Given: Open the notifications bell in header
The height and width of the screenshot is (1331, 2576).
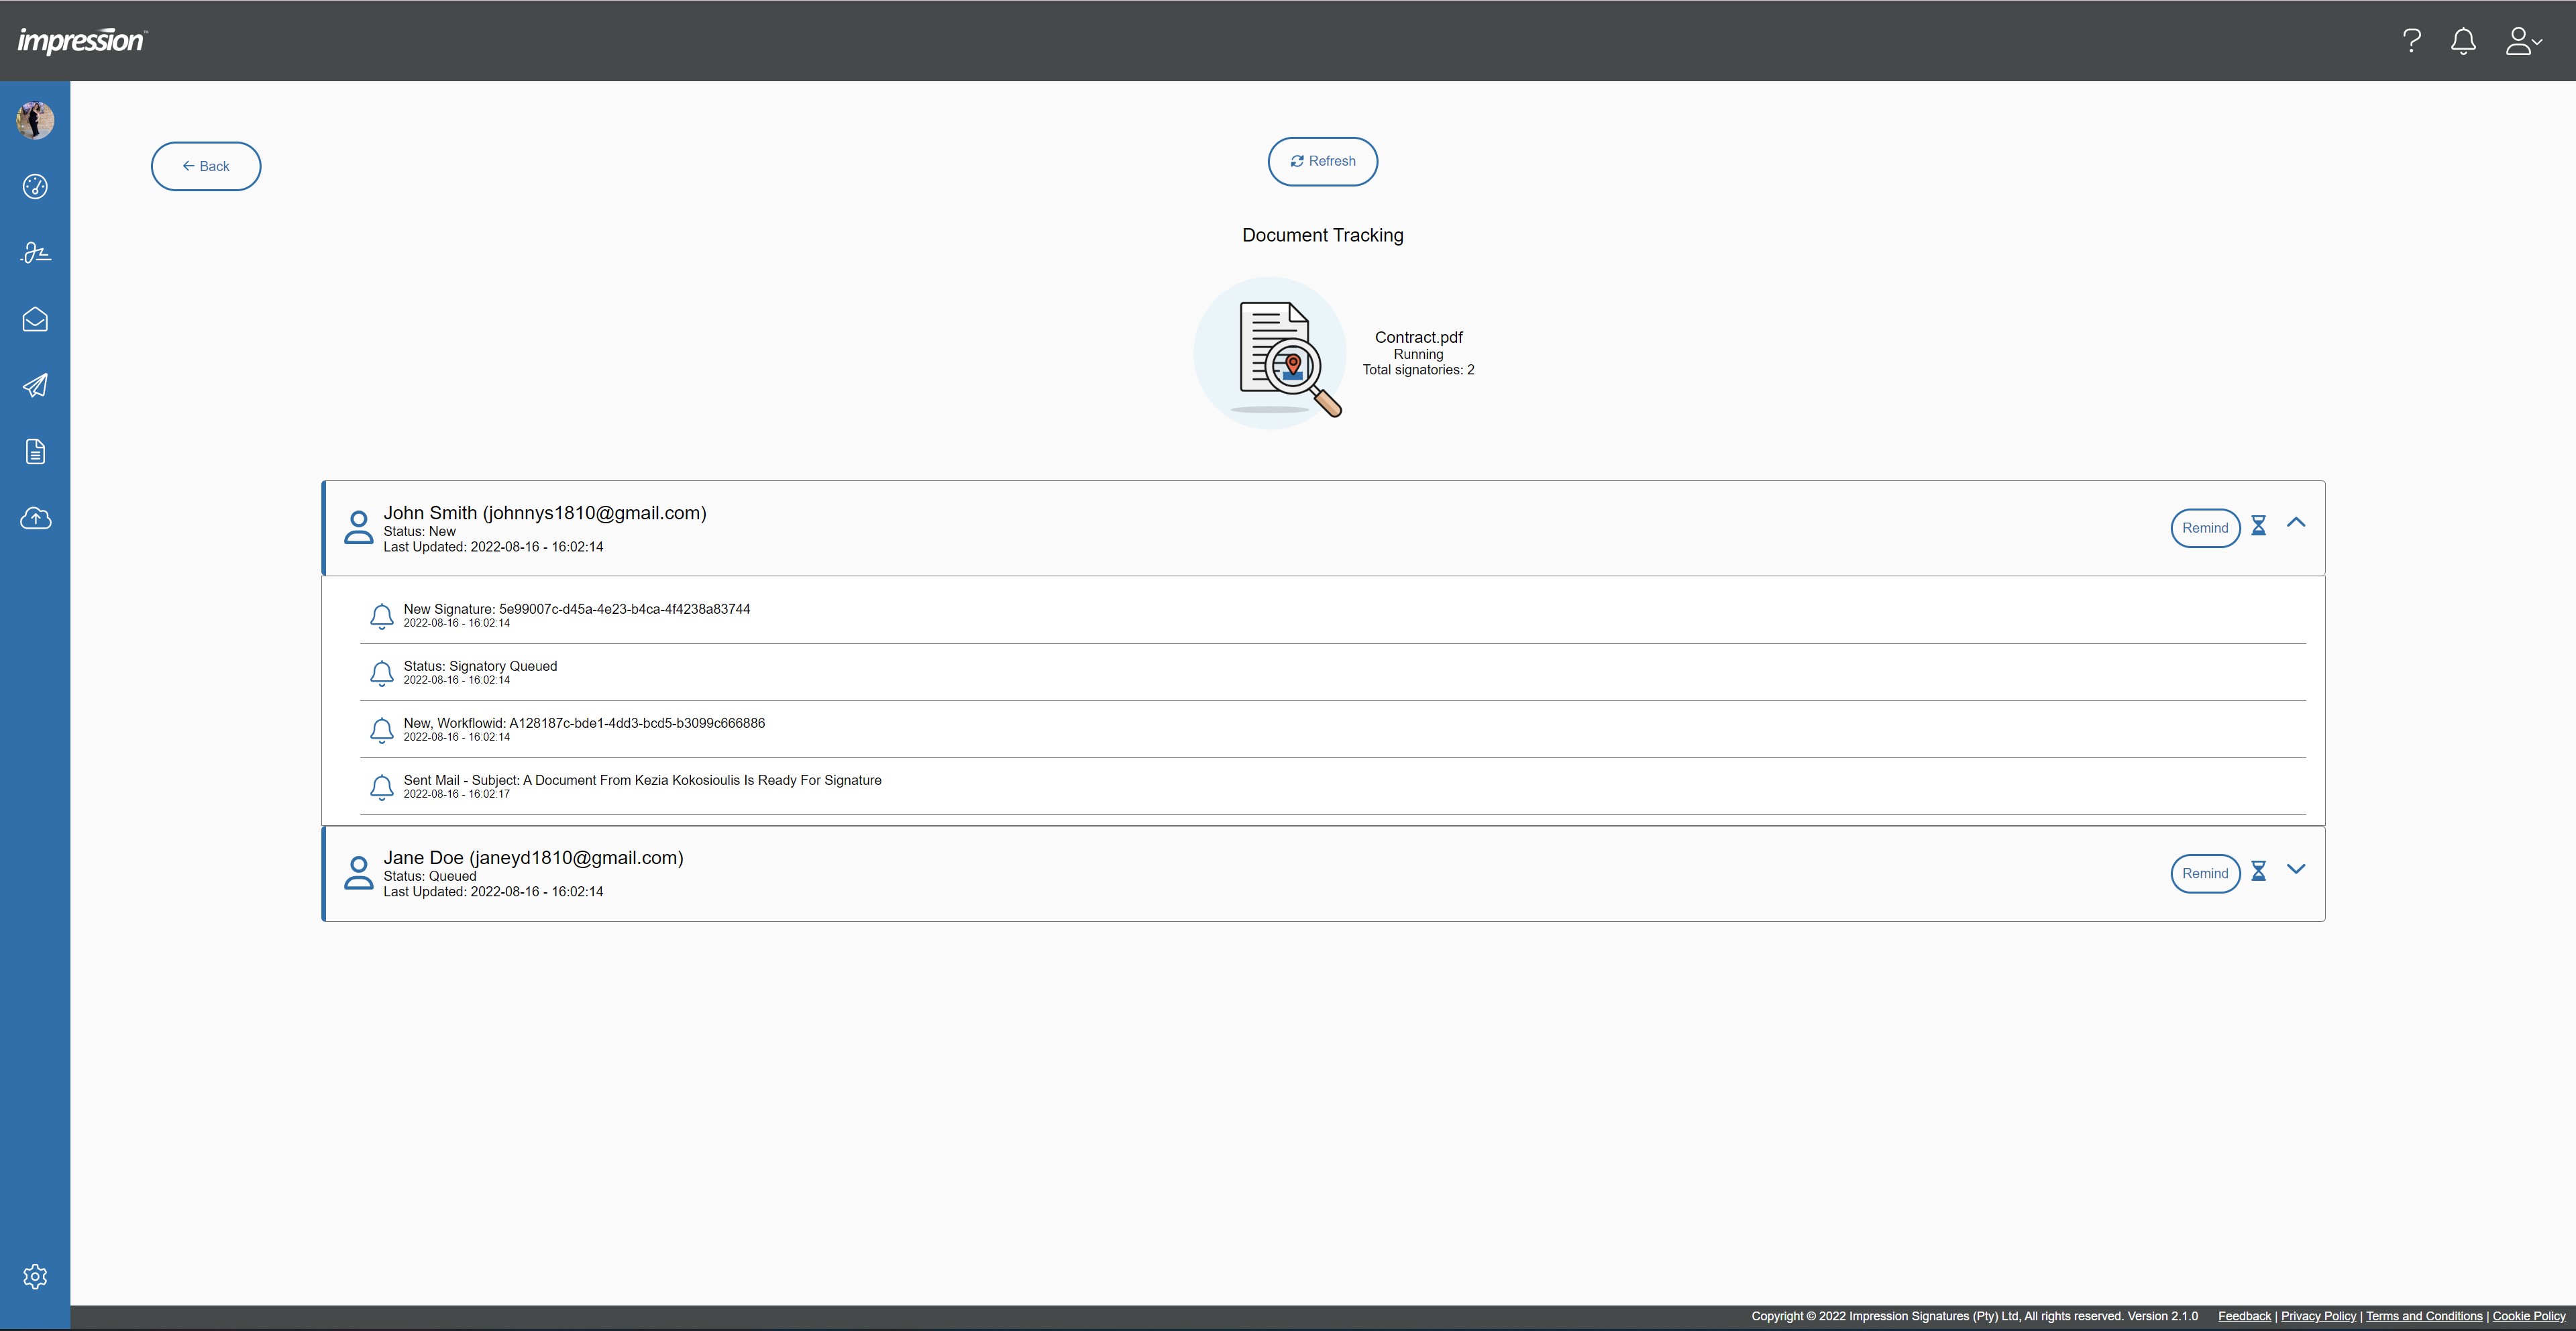Looking at the screenshot, I should pyautogui.click(x=2463, y=41).
